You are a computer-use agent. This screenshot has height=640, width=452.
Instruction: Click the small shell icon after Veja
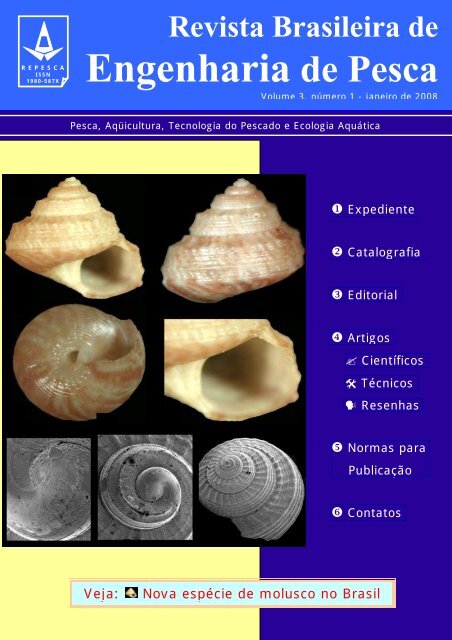pos(131,593)
